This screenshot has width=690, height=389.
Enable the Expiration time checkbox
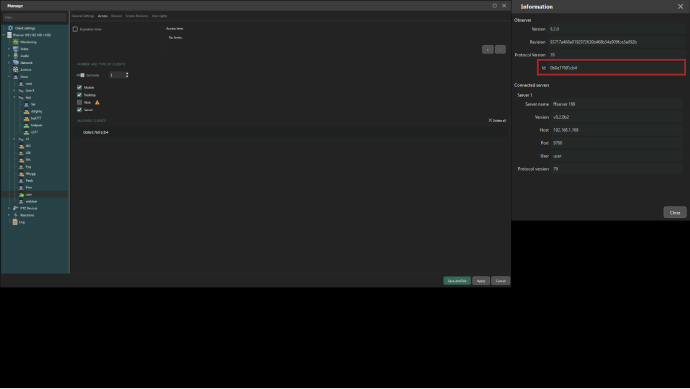(75, 29)
